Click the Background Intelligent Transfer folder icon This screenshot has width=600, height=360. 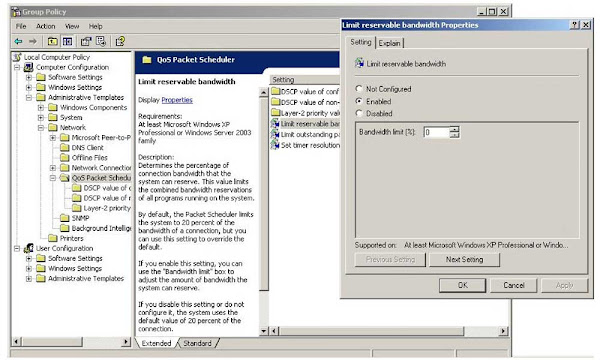pos(65,228)
